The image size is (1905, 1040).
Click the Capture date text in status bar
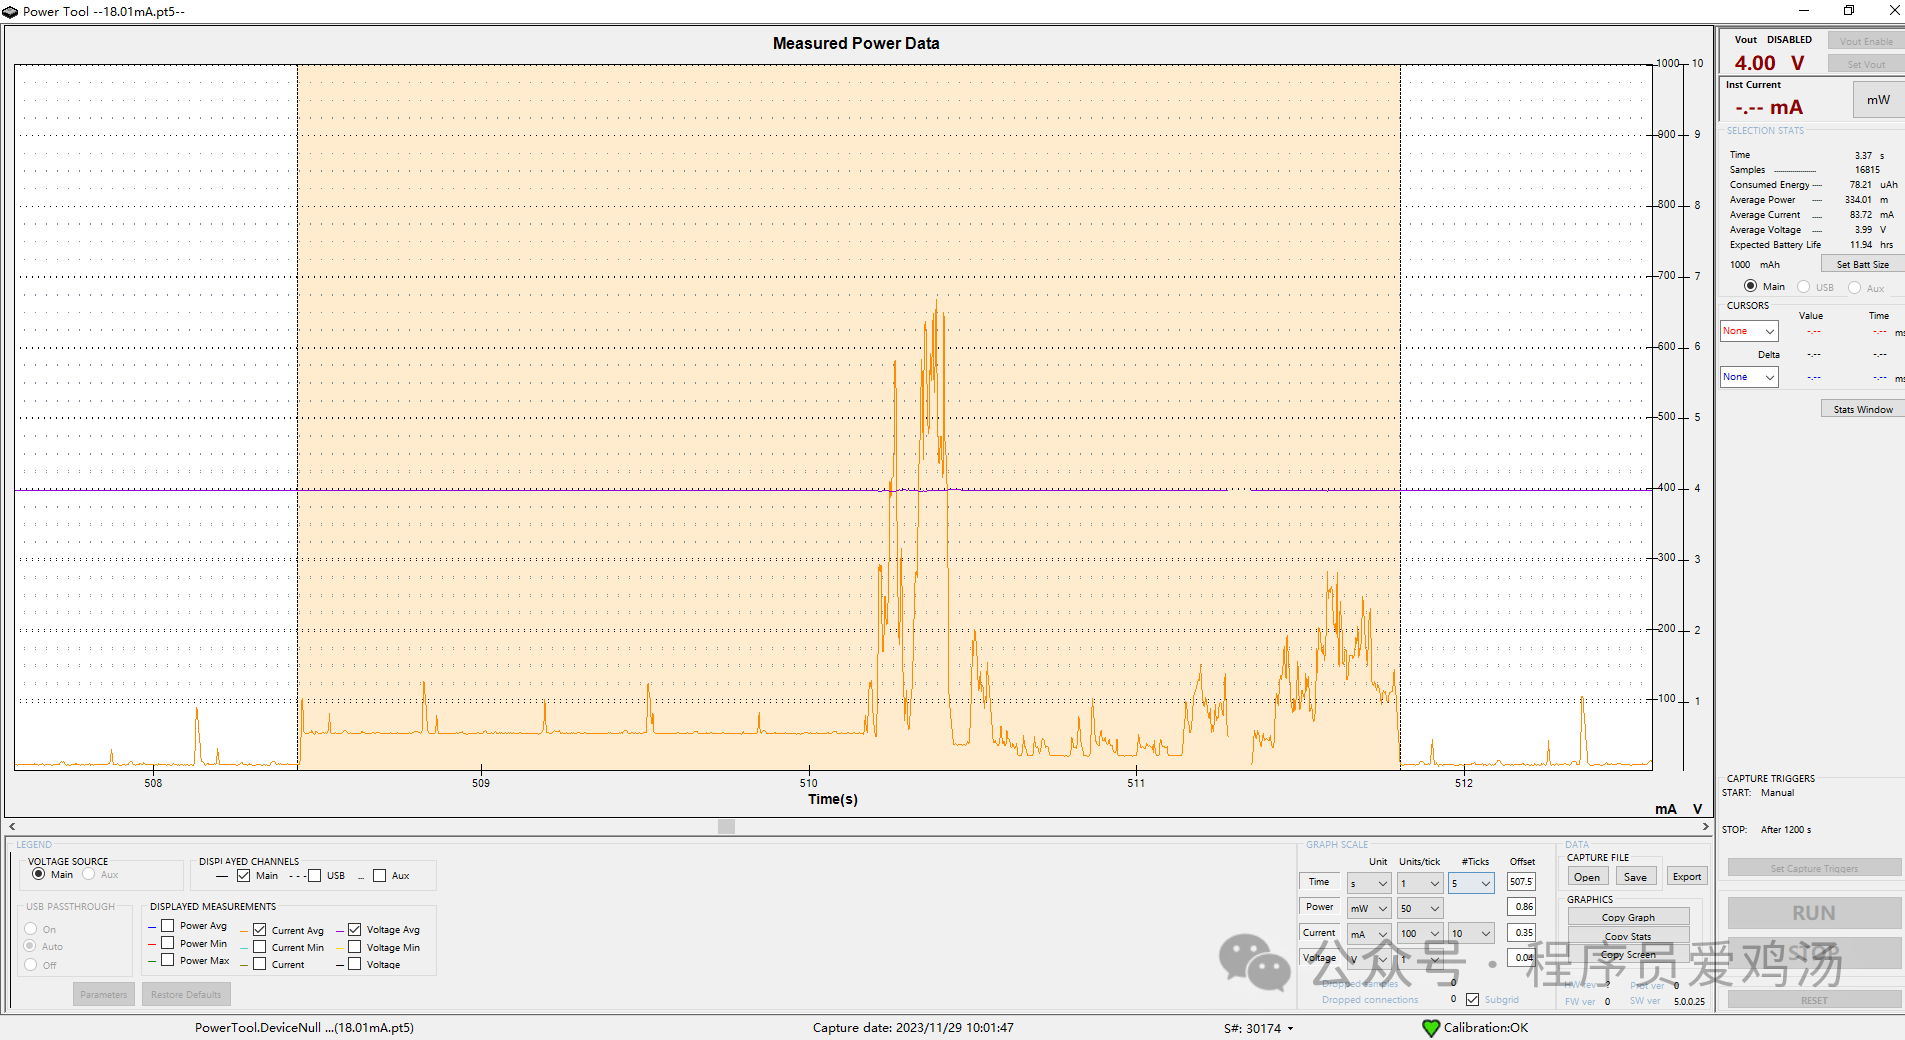(x=913, y=1028)
